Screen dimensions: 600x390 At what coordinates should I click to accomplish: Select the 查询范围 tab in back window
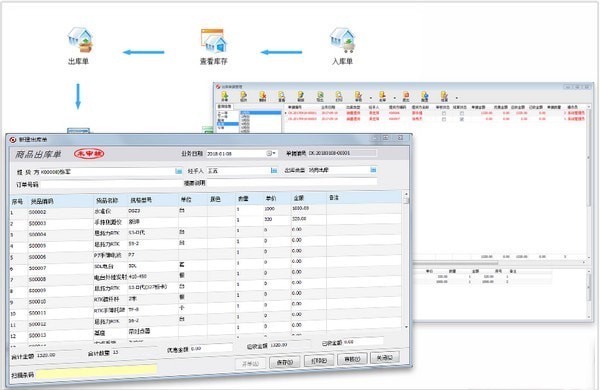(x=225, y=107)
